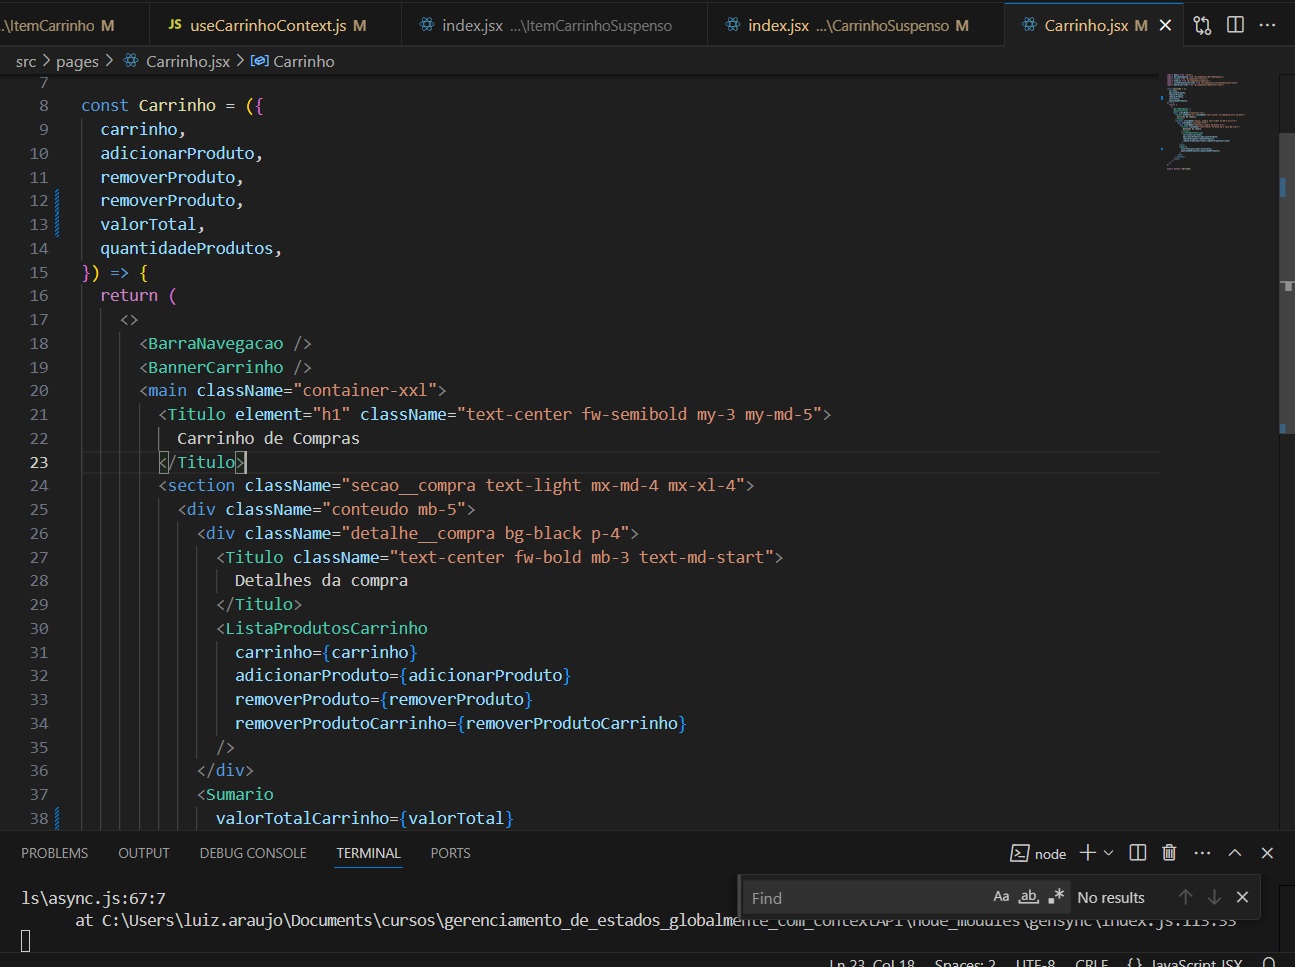
Task: Click the Spaces: 2 indentation status entry
Action: point(965,962)
